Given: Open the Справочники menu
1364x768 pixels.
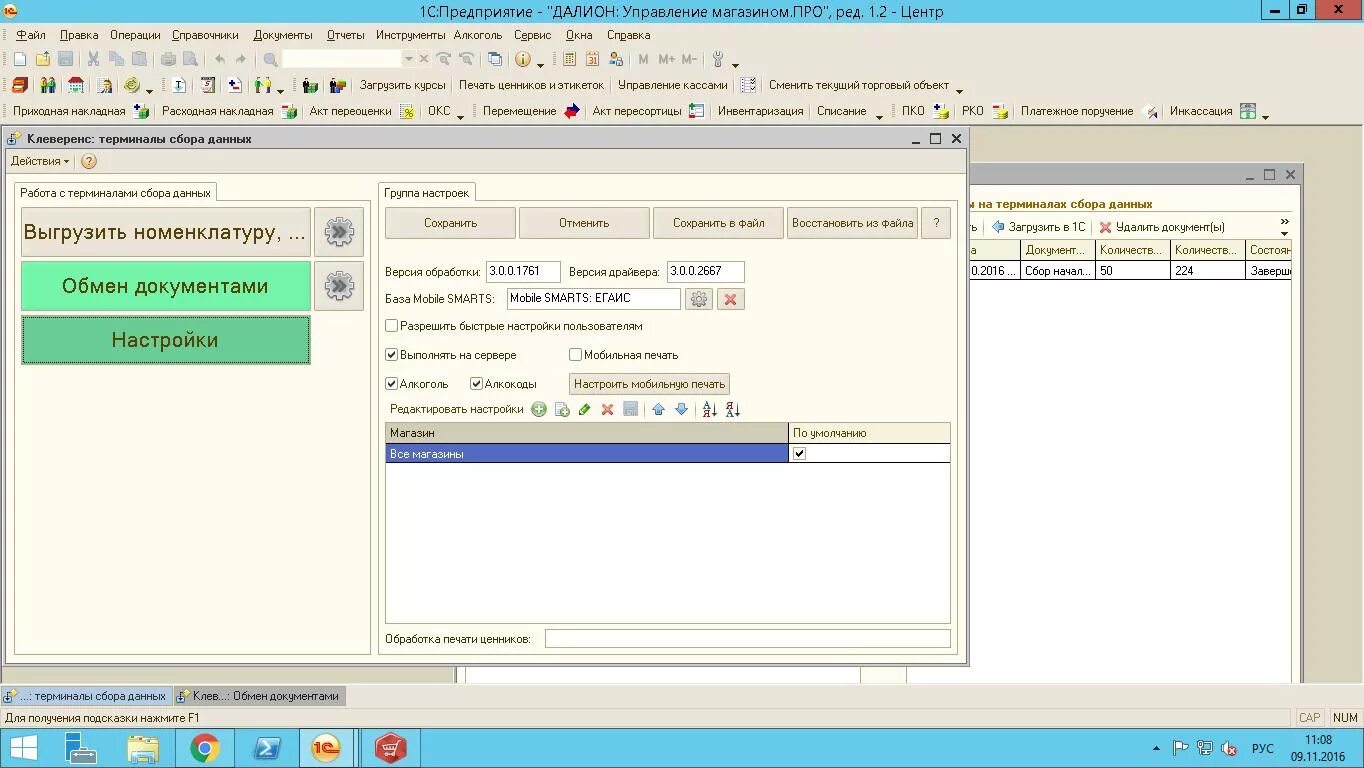Looking at the screenshot, I should coord(205,35).
